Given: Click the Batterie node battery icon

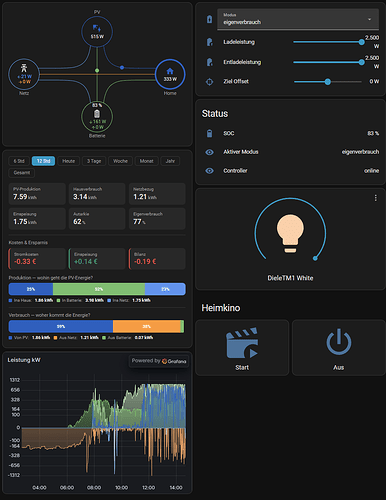Looking at the screenshot, I should click(x=97, y=114).
